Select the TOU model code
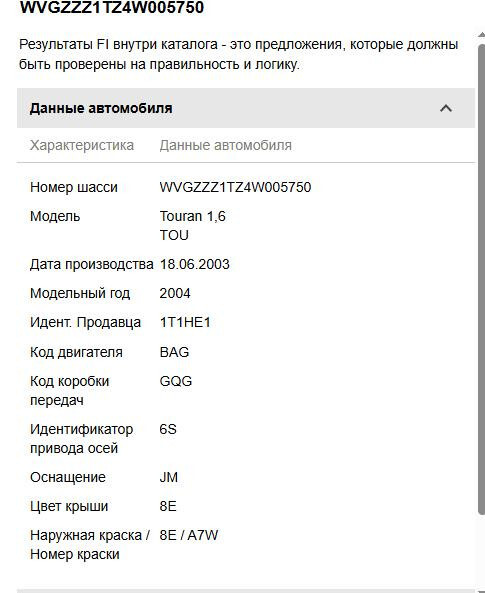485x593 pixels. pyautogui.click(x=174, y=235)
